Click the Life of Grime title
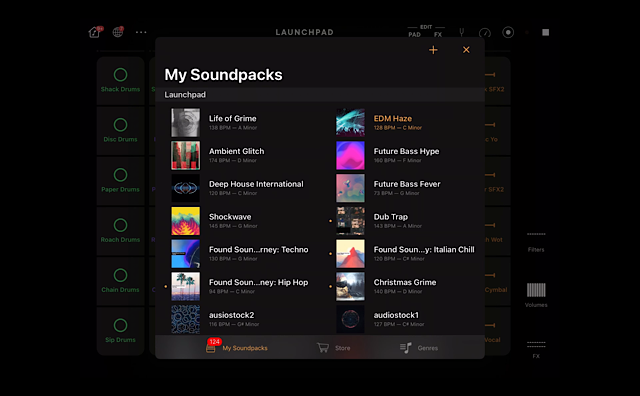This screenshot has width=640, height=396. pos(233,118)
